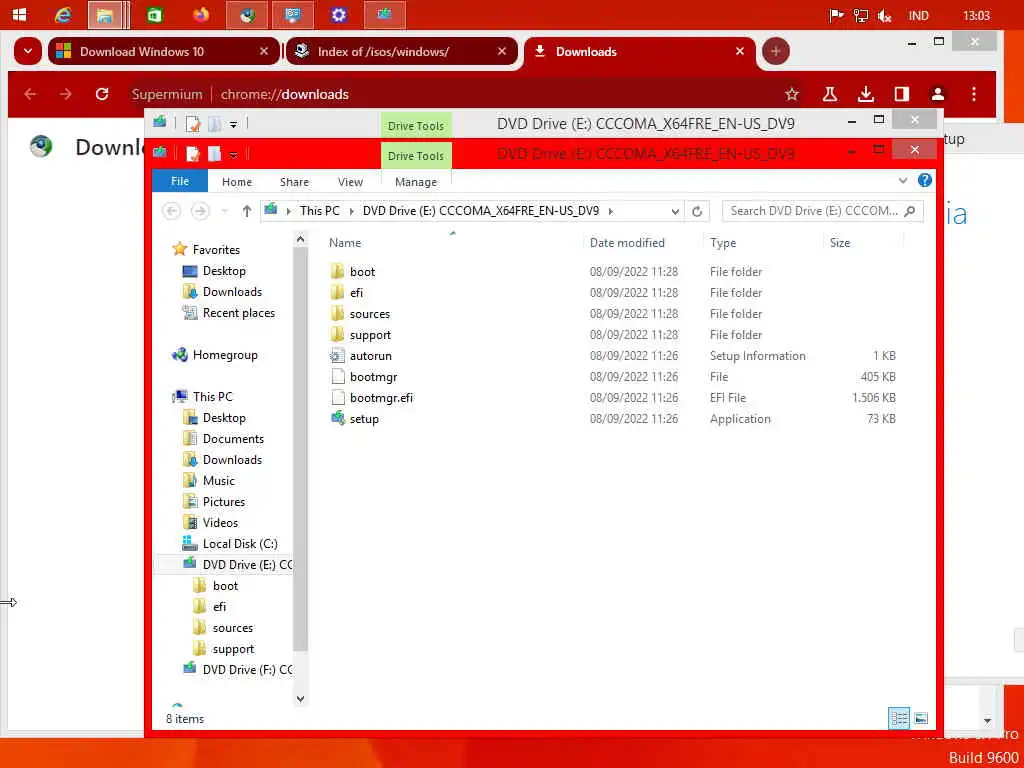This screenshot has height=768, width=1024.
Task: Open the Manage ribbon tab
Action: pos(415,182)
